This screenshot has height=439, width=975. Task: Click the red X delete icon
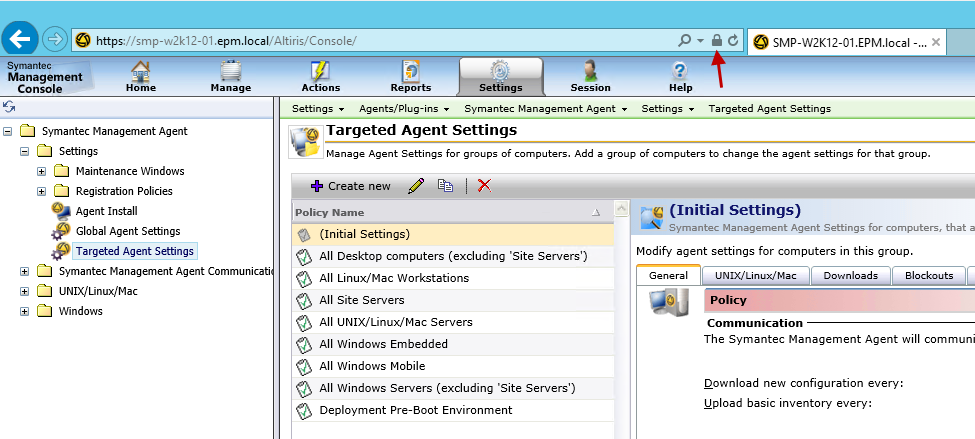click(484, 185)
